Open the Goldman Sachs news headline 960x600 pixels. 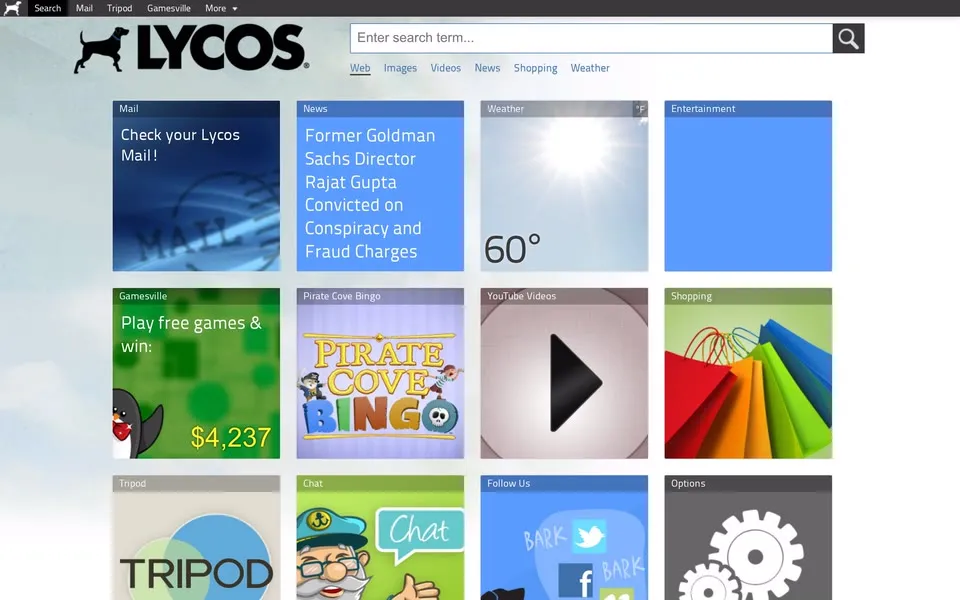point(370,193)
